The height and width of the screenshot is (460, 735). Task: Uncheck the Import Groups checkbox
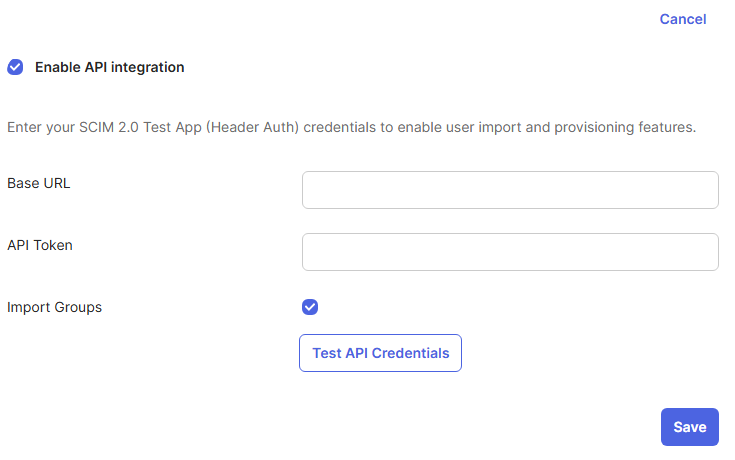tap(310, 307)
